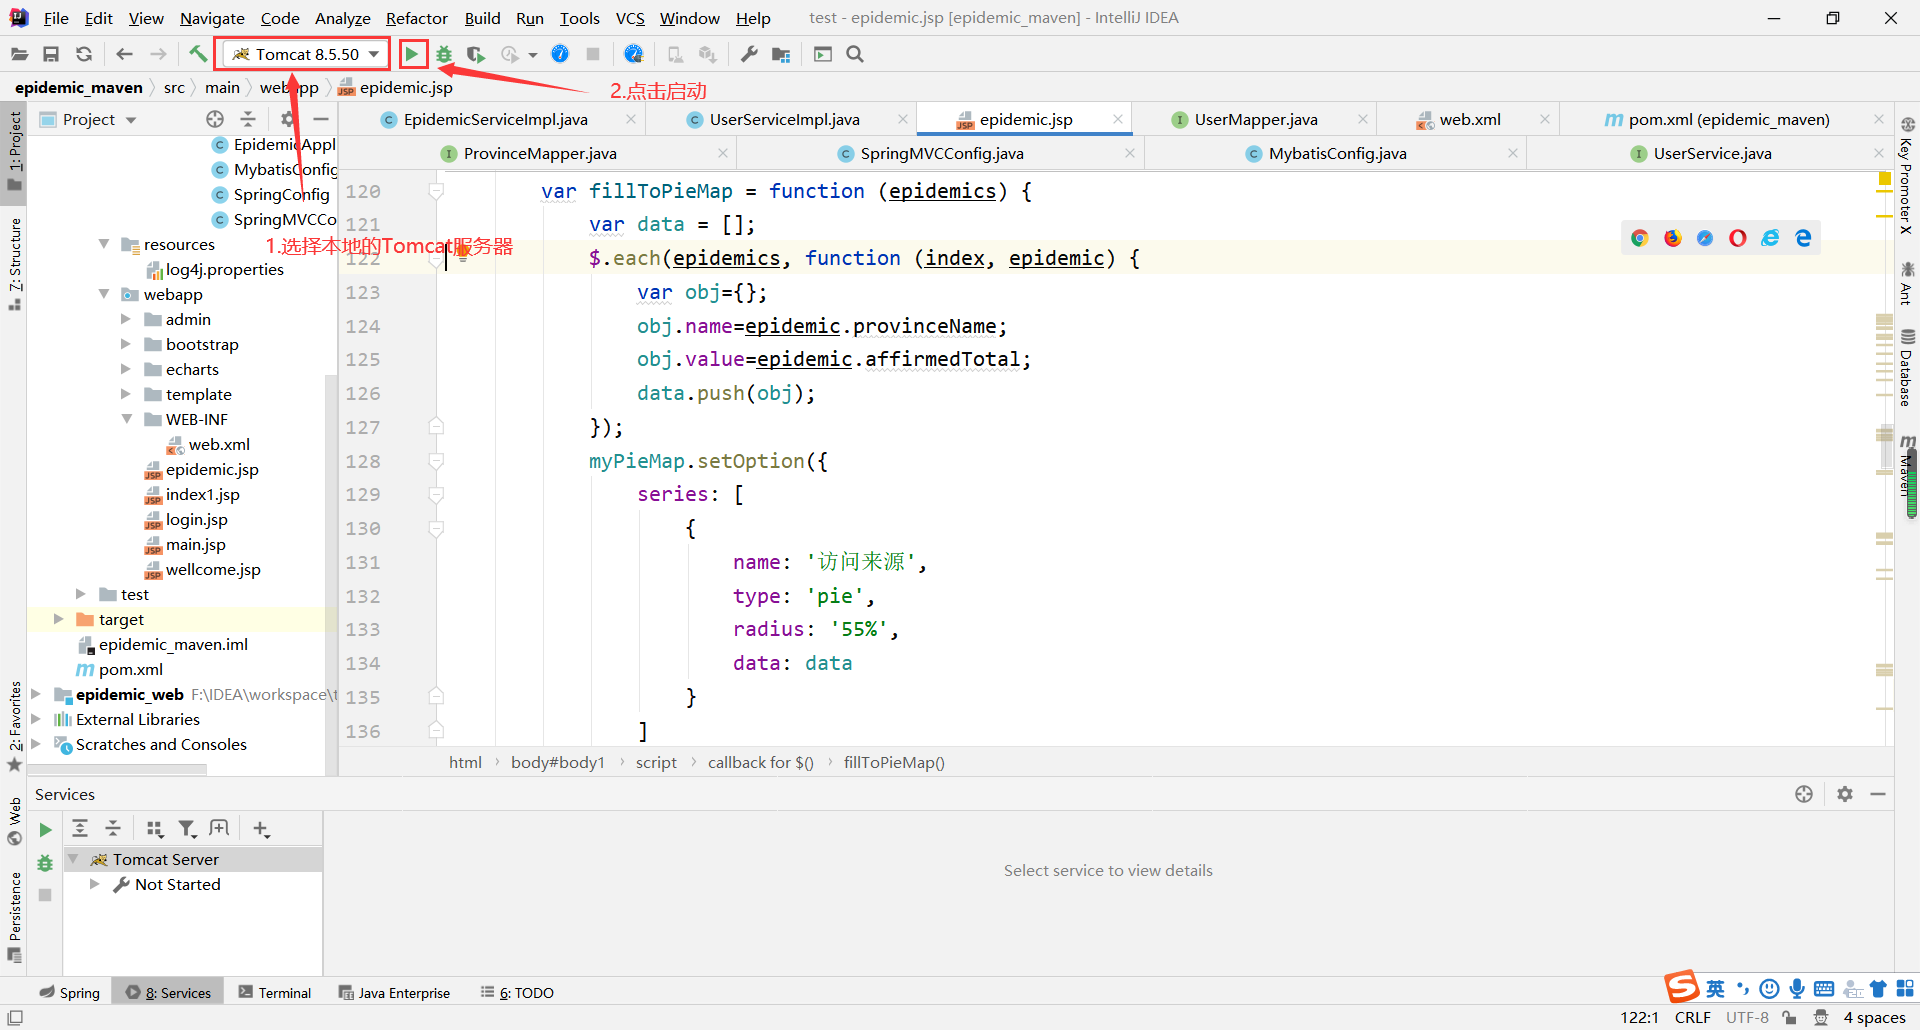
Task: Click CRLF line separator in the status bar
Action: pyautogui.click(x=1692, y=1017)
